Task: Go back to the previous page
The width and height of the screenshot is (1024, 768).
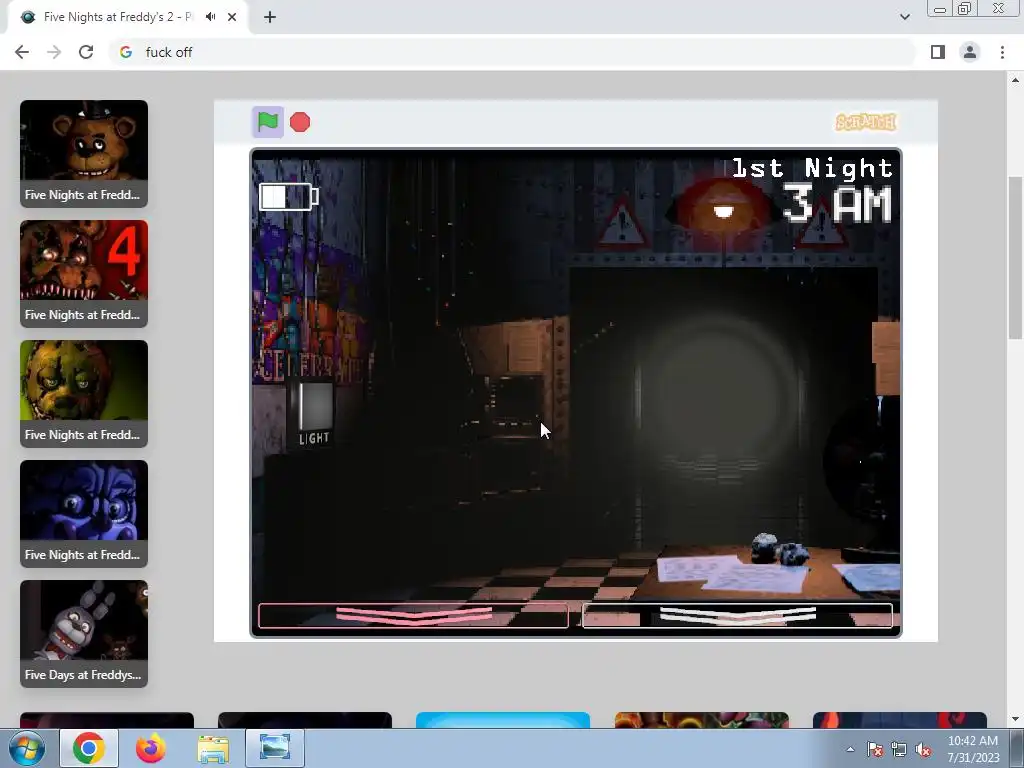Action: [x=22, y=52]
